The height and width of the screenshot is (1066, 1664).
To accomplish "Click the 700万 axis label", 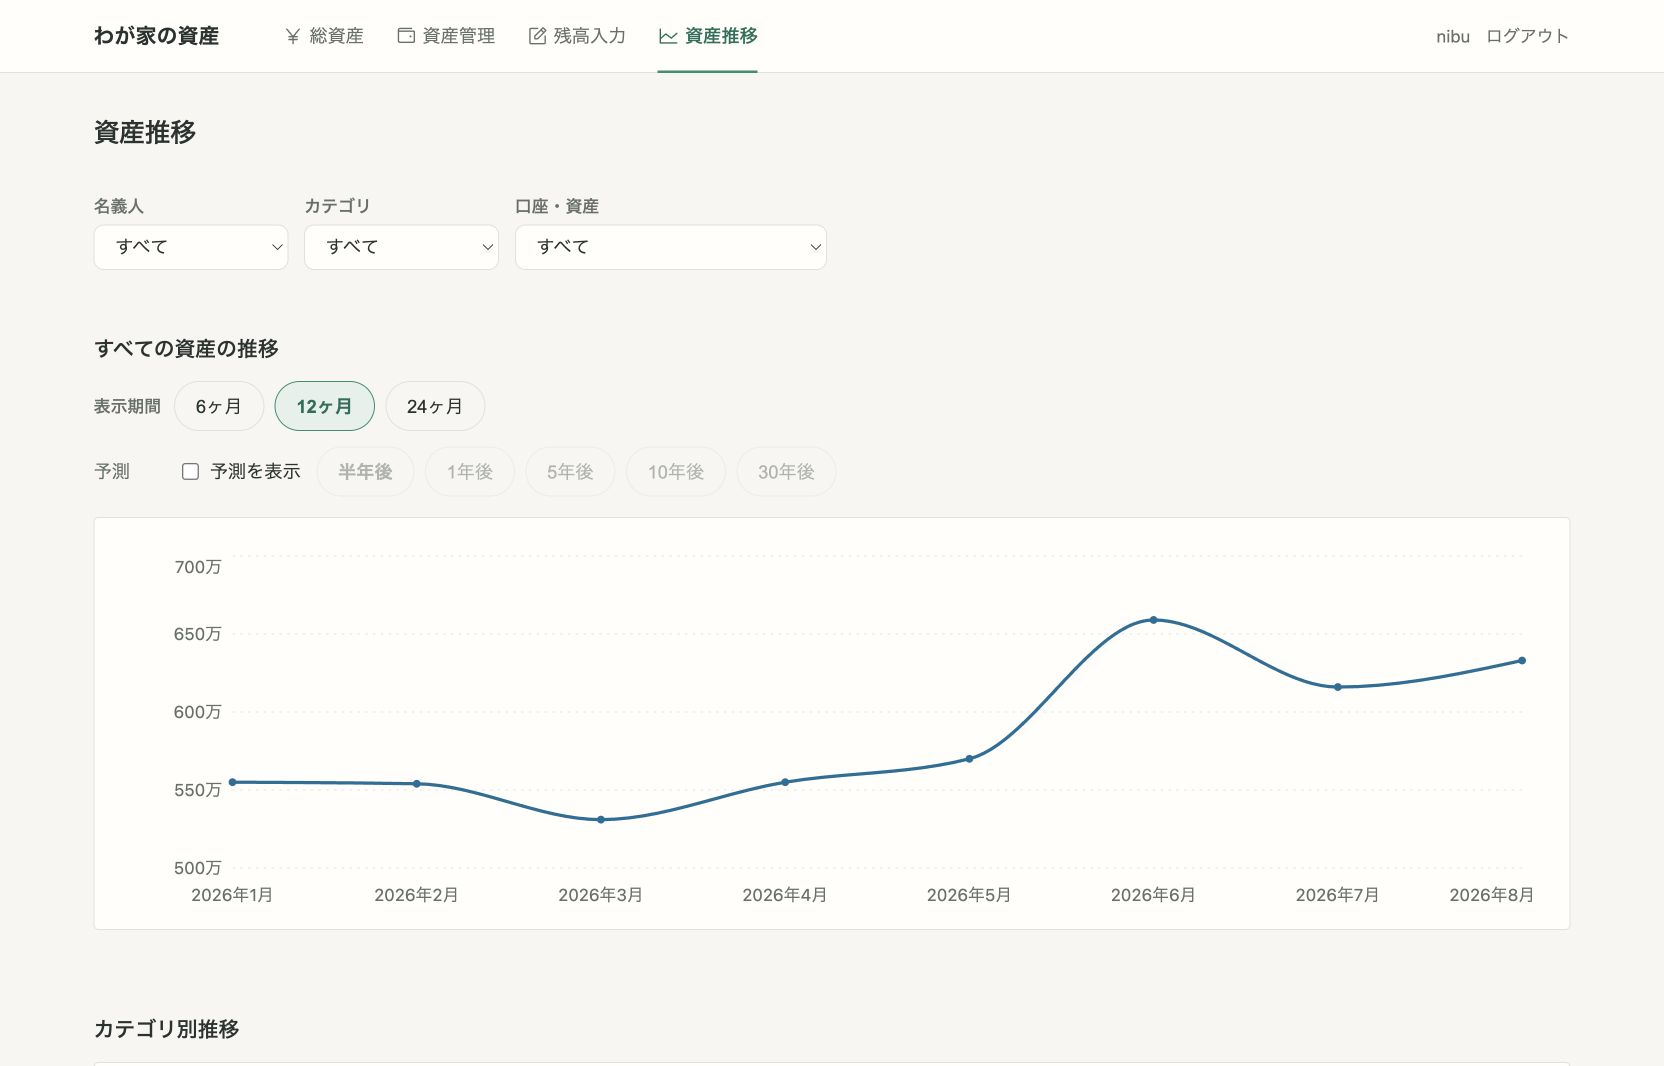I will pos(198,567).
